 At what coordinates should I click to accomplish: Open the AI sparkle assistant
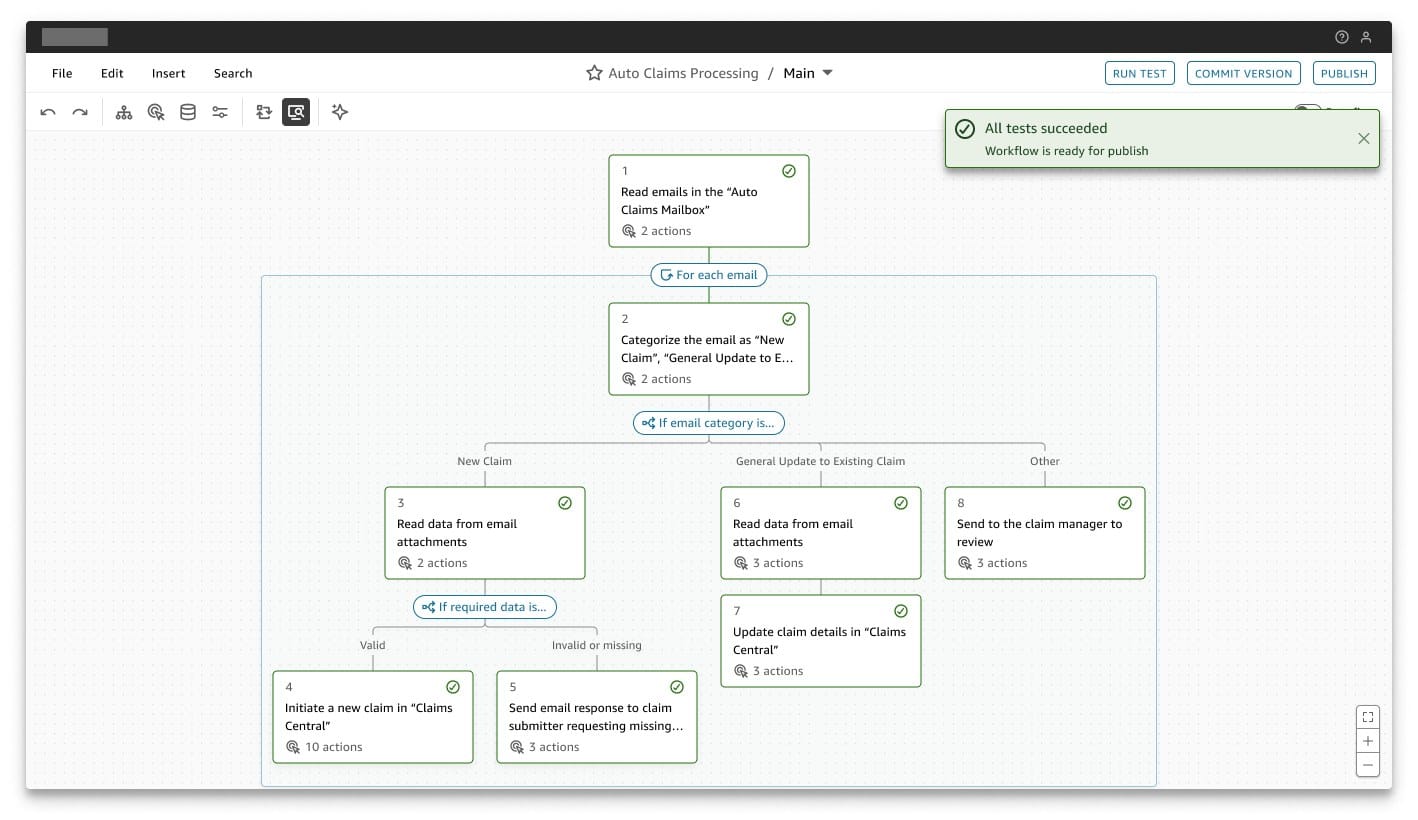[x=340, y=112]
